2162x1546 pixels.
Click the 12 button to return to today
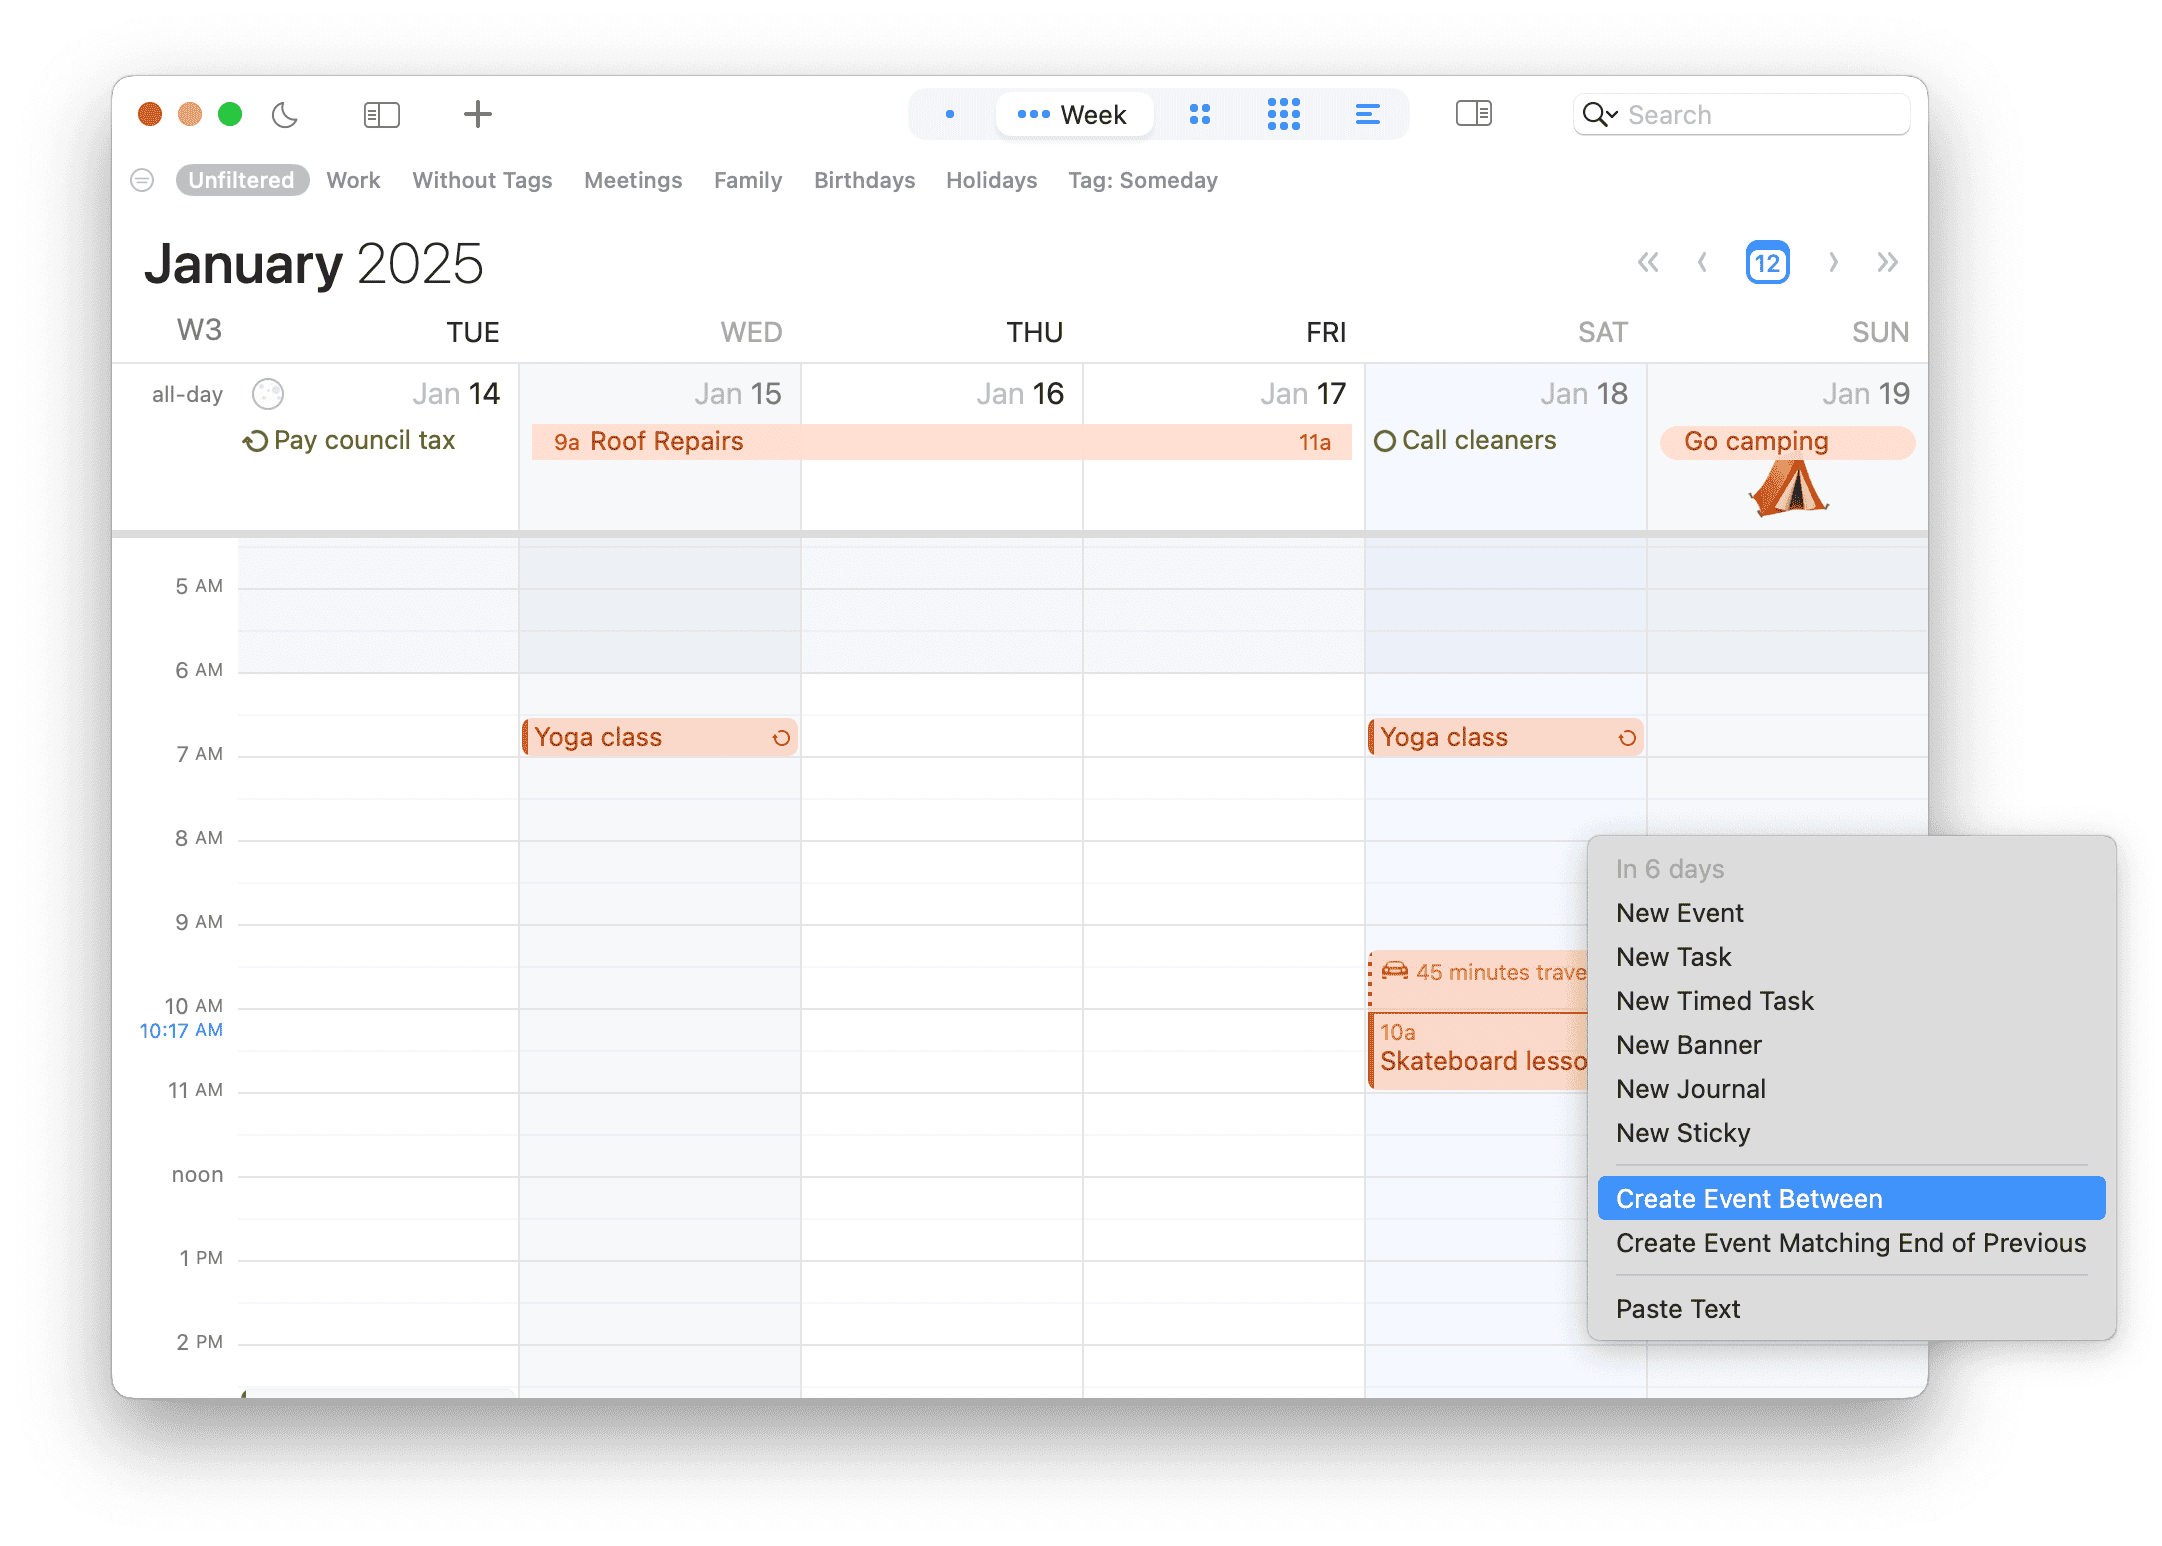[x=1767, y=262]
